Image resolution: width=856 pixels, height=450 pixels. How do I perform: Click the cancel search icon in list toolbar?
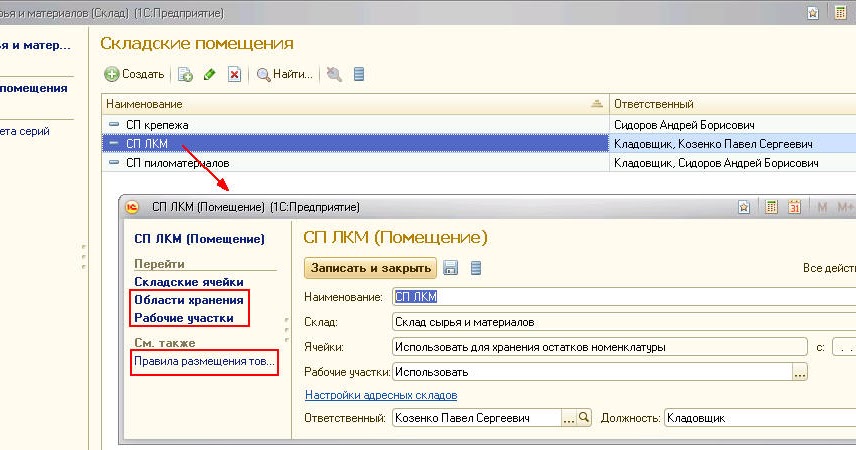[x=334, y=74]
